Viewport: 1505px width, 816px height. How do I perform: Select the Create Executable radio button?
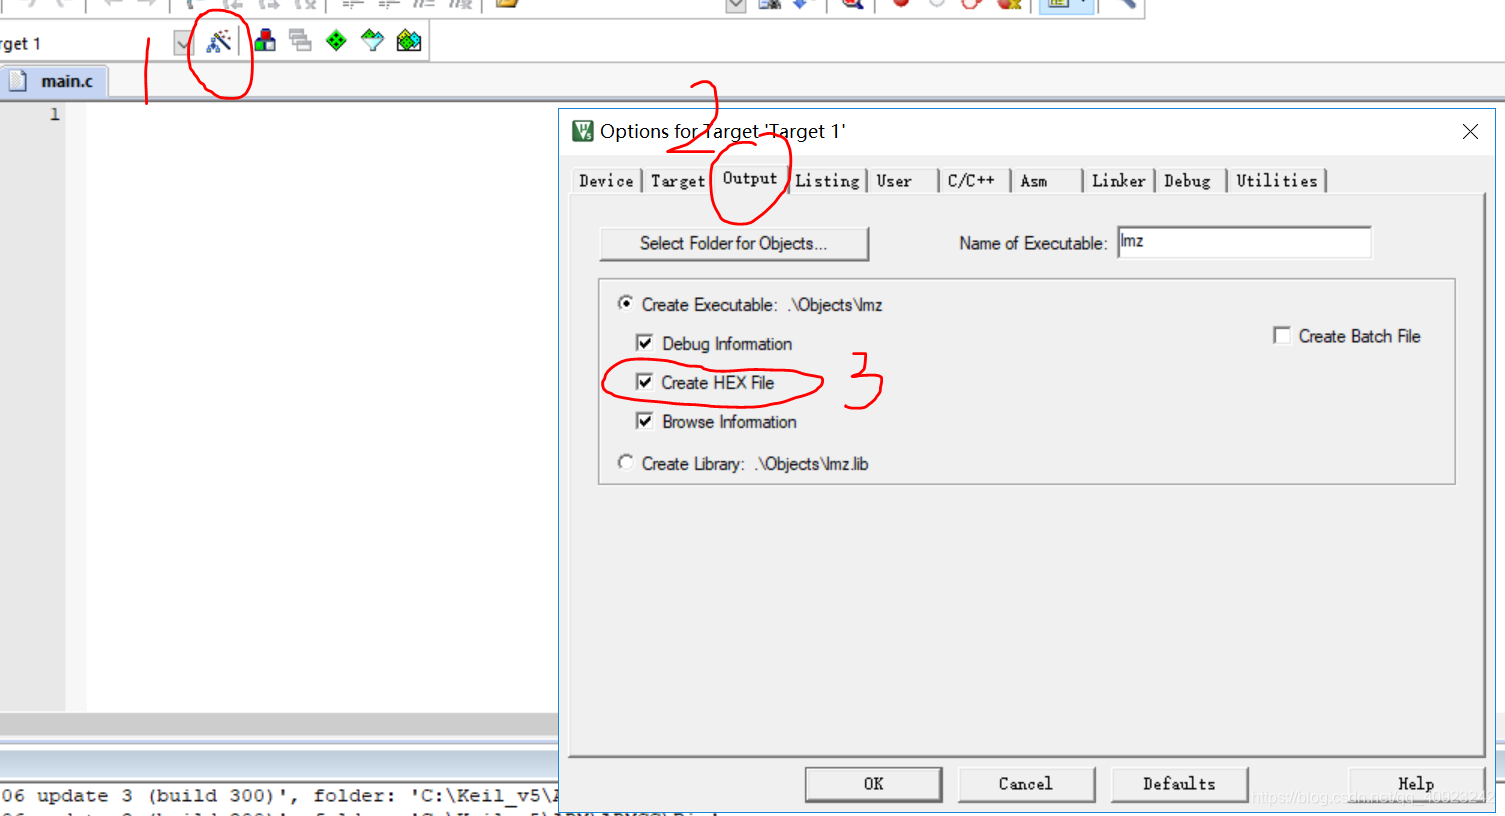click(x=626, y=303)
